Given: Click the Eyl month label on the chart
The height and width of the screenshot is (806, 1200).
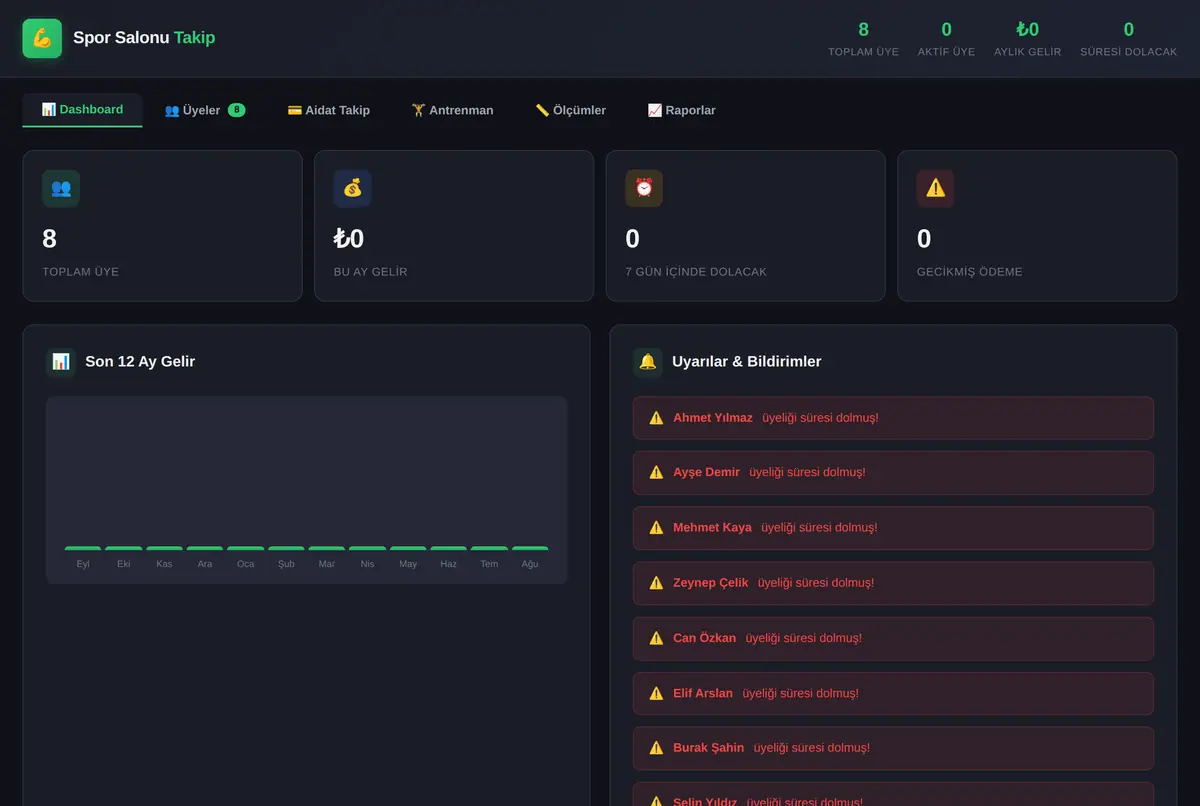Looking at the screenshot, I should (x=83, y=564).
